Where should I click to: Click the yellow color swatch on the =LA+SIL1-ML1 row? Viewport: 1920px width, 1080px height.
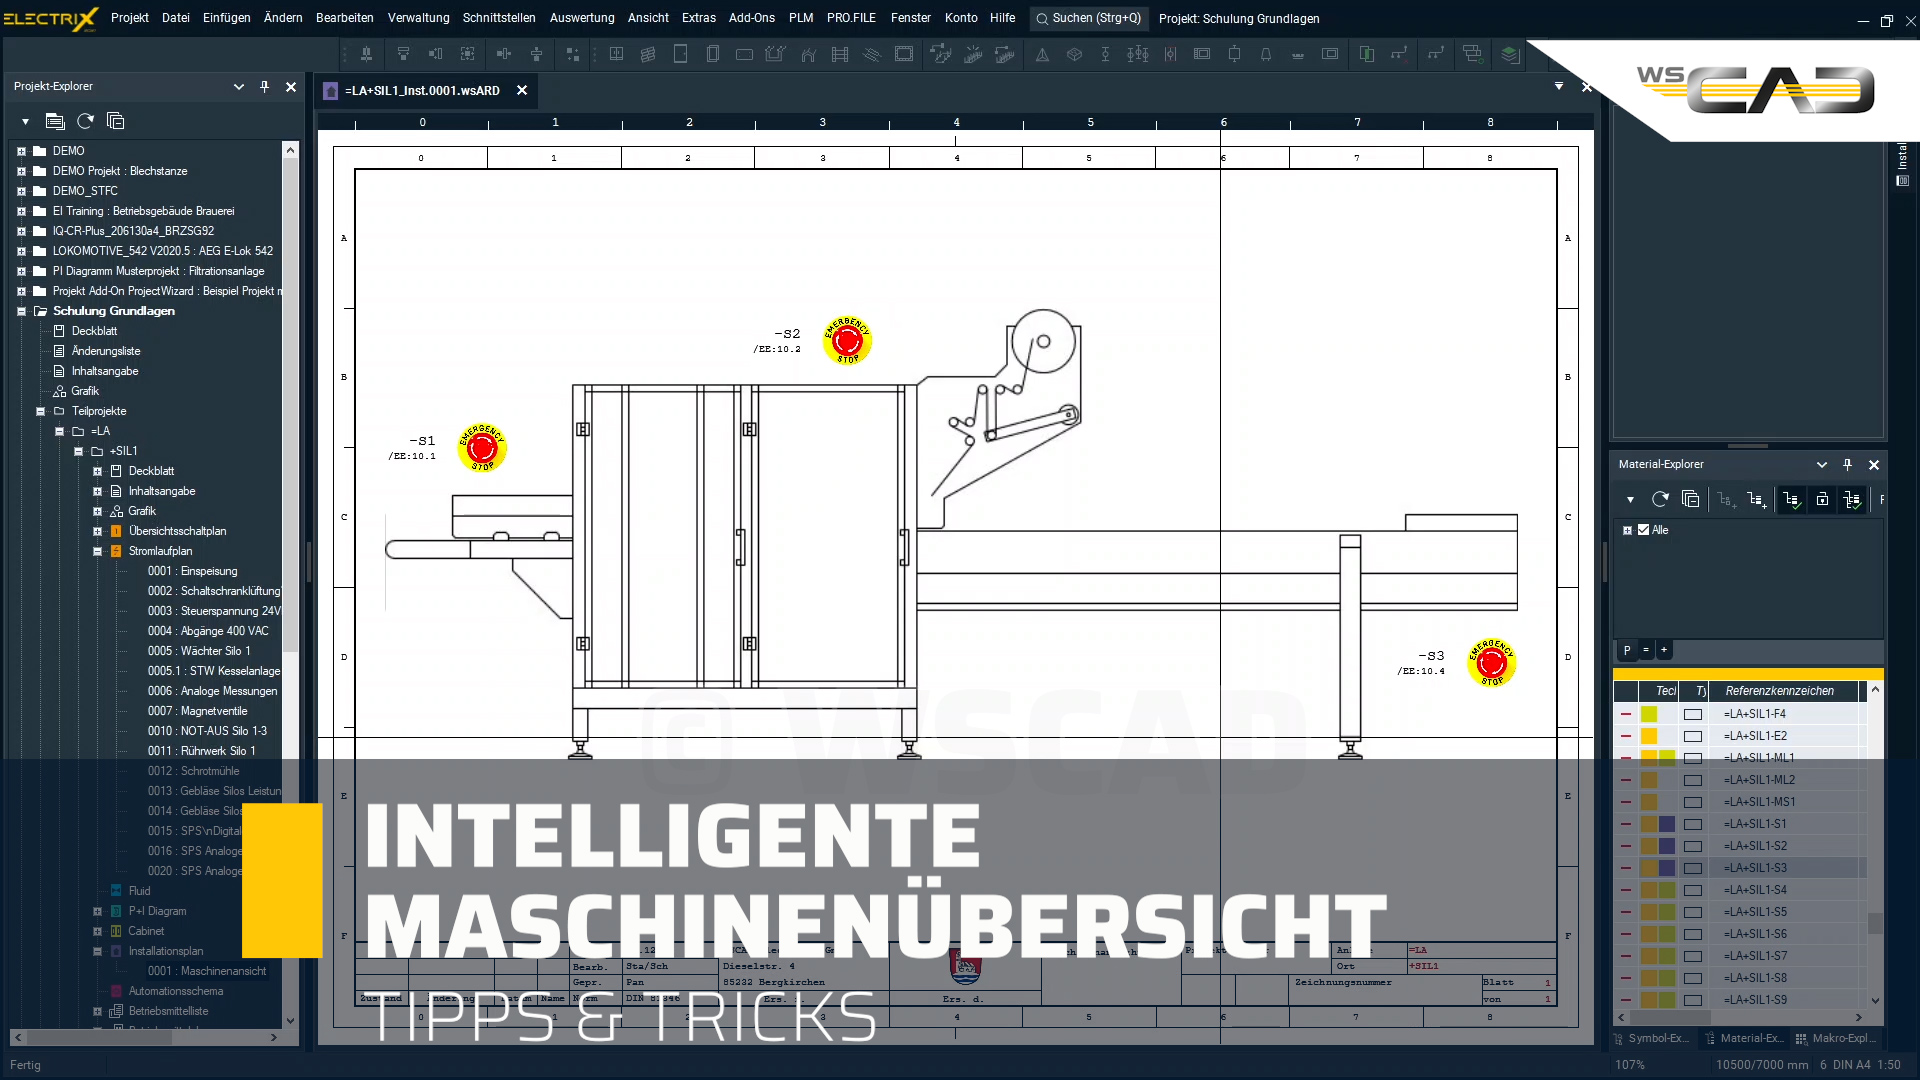pyautogui.click(x=1649, y=758)
